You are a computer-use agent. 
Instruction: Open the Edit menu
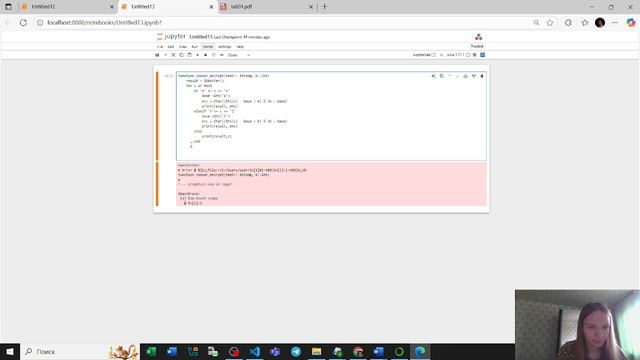click(x=171, y=47)
